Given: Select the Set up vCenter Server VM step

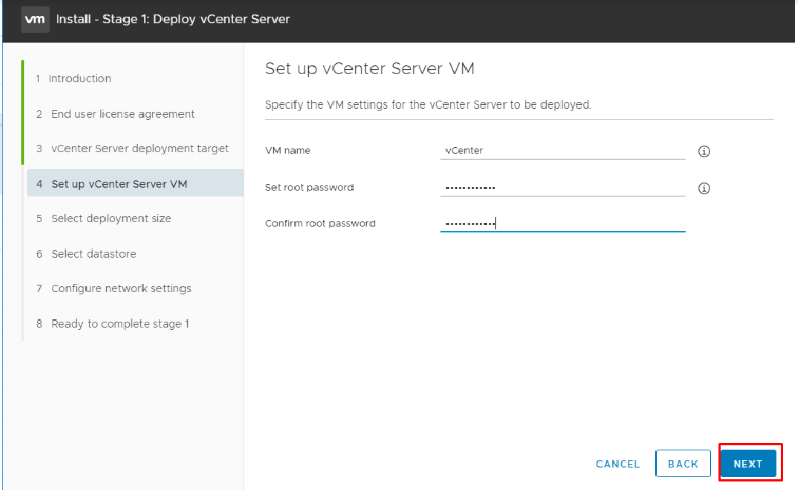Looking at the screenshot, I should click(135, 183).
